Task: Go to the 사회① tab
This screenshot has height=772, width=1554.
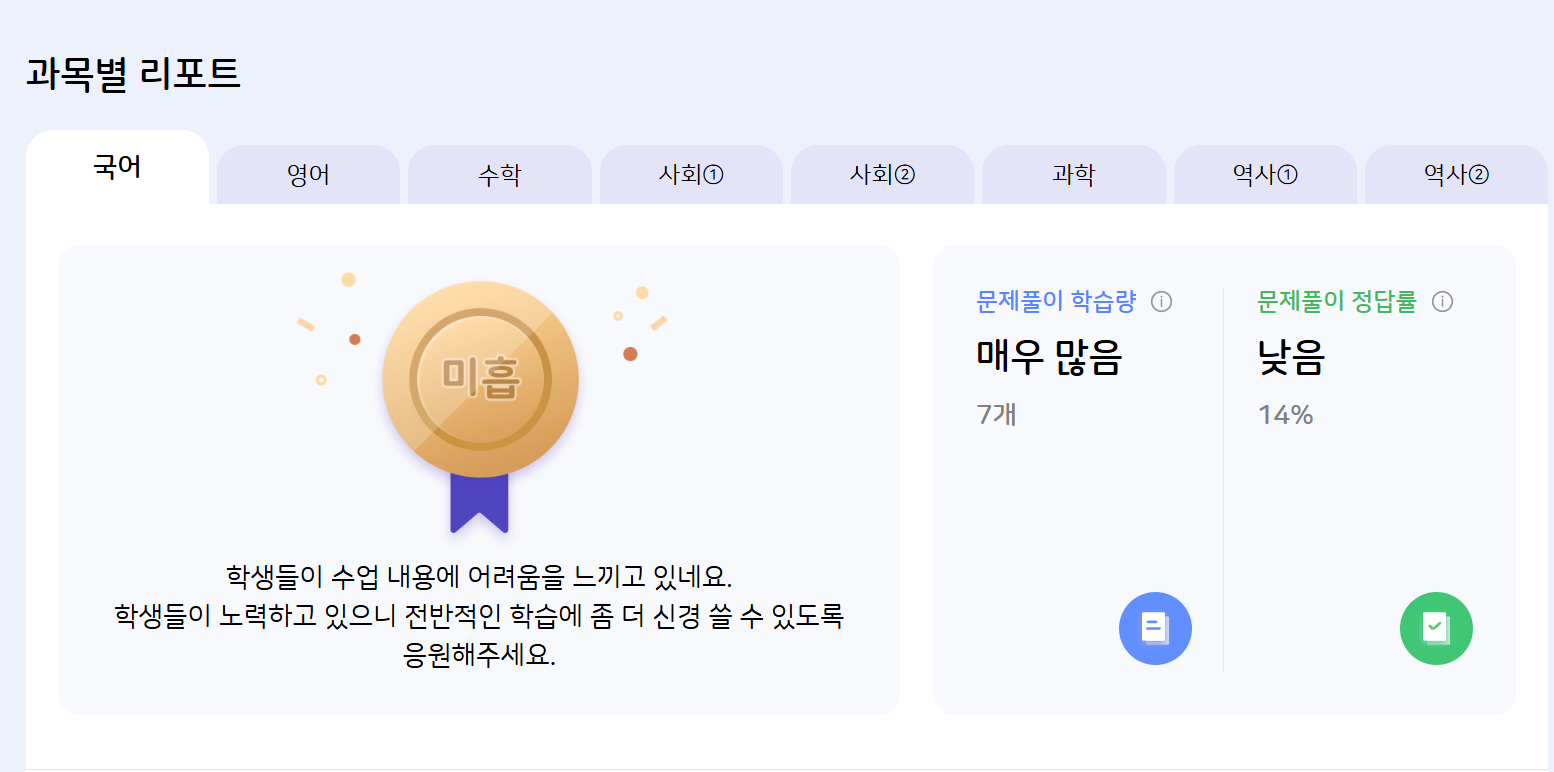Action: click(x=691, y=175)
